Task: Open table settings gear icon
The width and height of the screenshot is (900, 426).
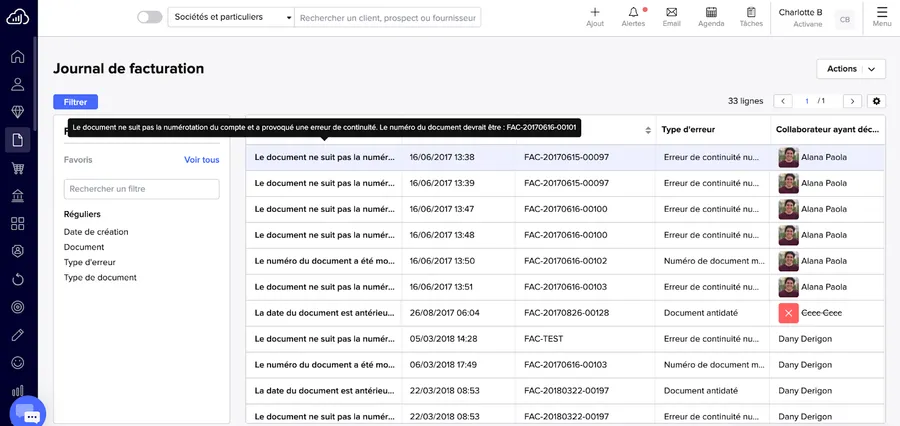Action: 876,101
